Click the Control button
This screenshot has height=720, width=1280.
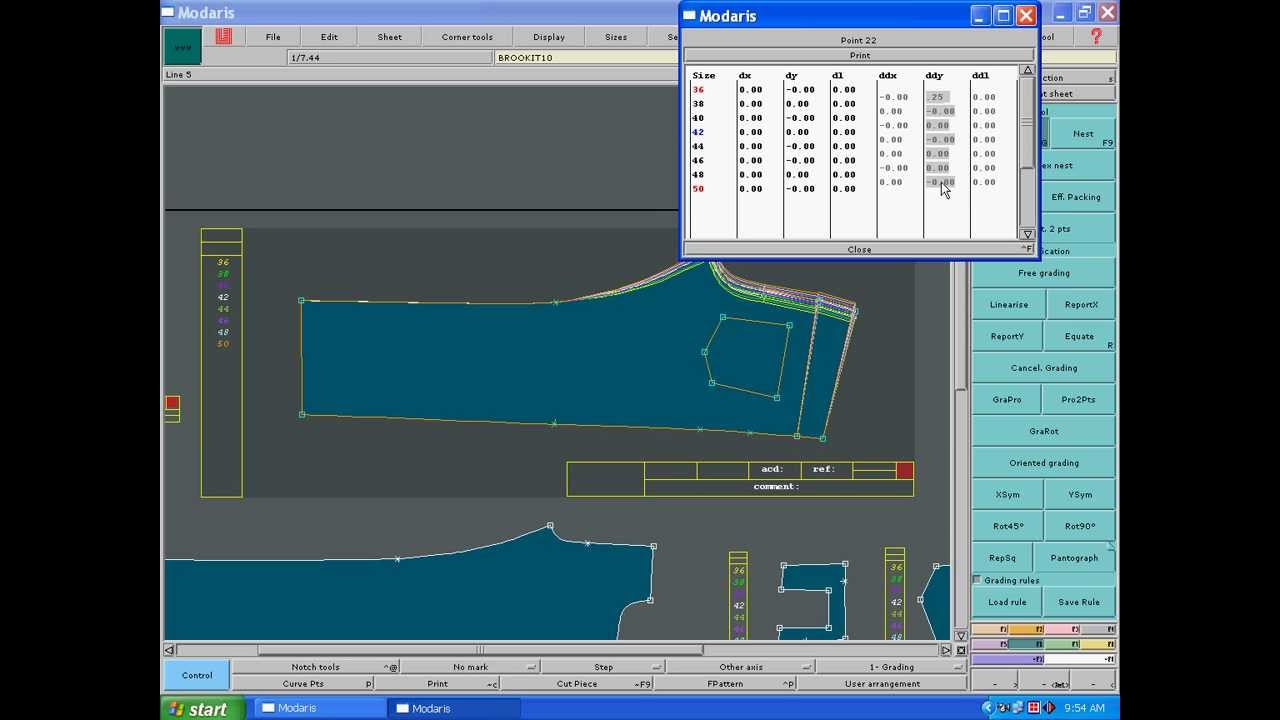point(197,675)
